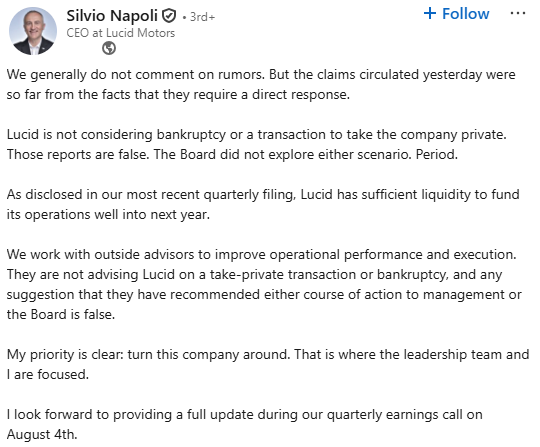Click the line 'My priority is clear'

tap(268, 354)
